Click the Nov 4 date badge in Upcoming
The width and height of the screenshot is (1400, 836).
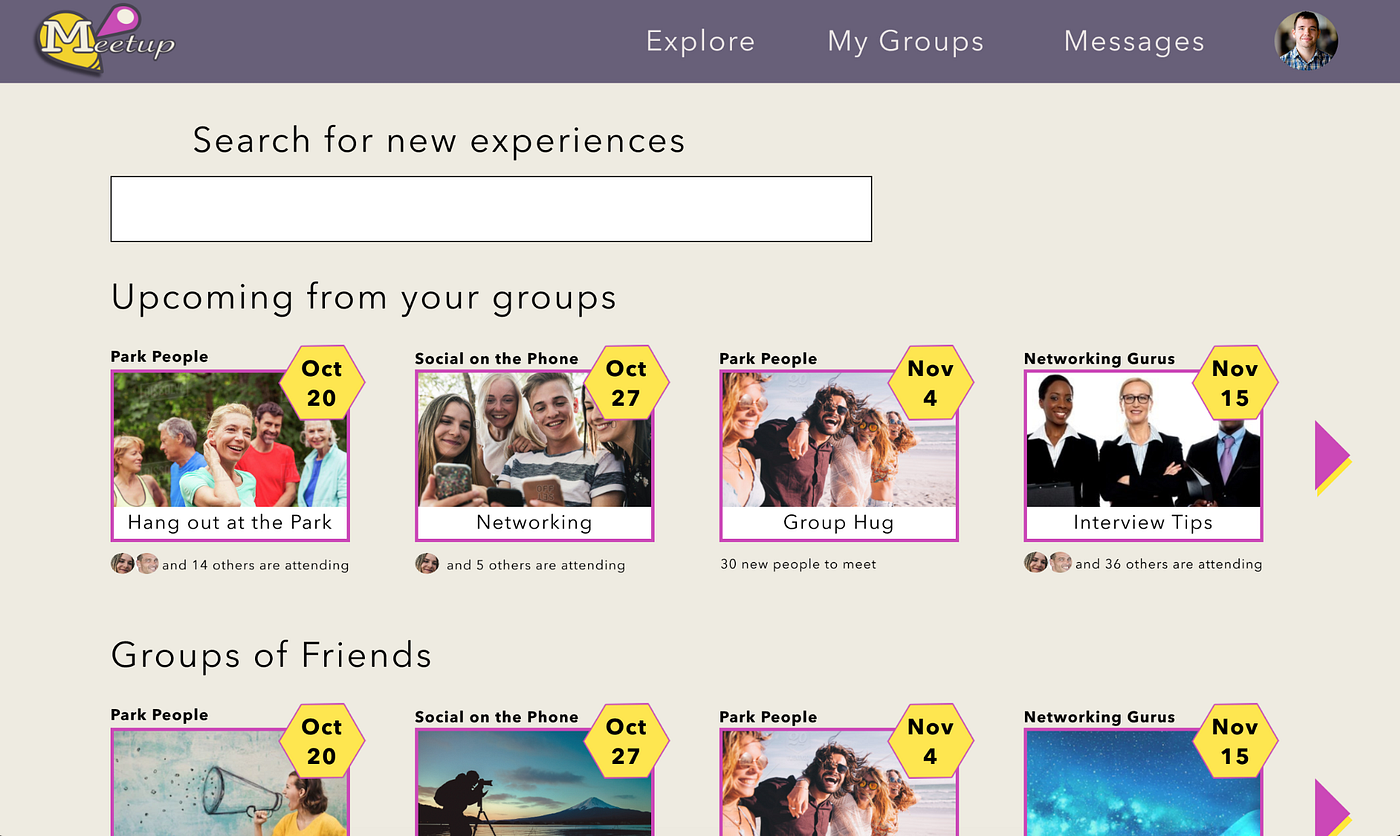click(x=930, y=383)
